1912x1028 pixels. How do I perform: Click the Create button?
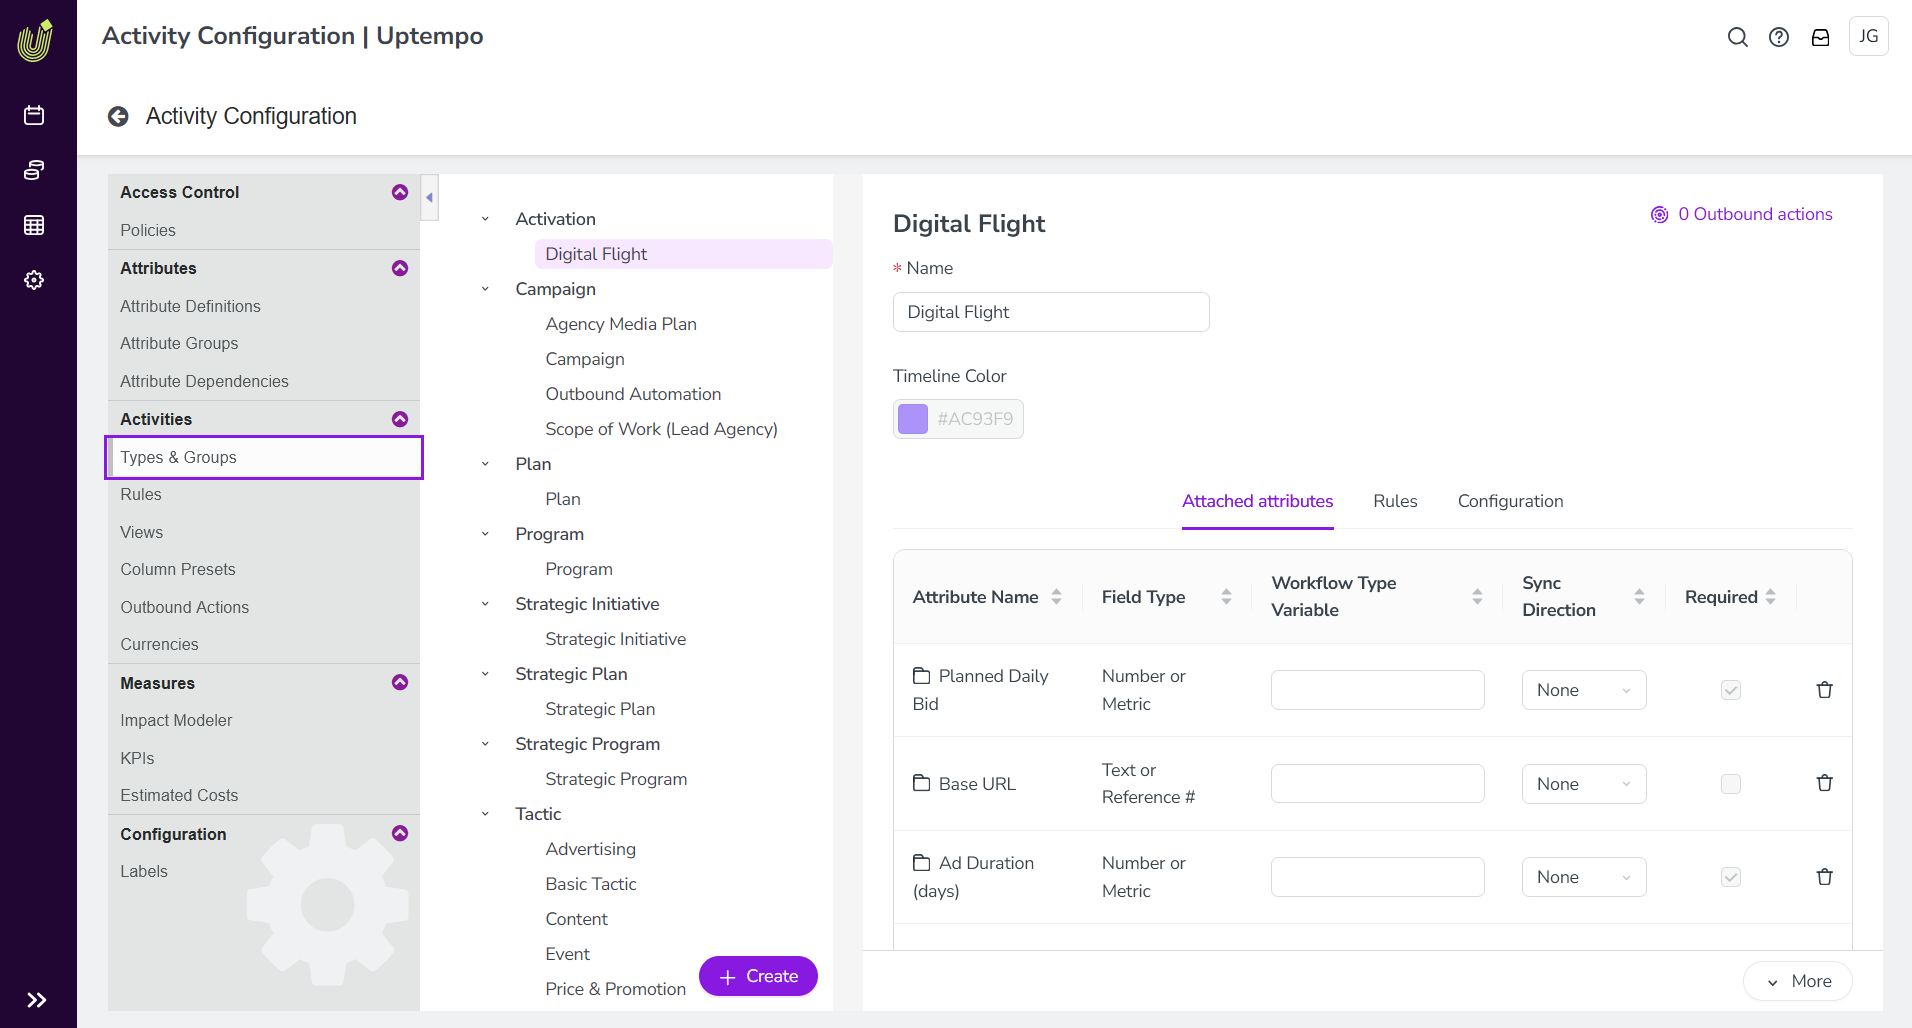click(758, 976)
